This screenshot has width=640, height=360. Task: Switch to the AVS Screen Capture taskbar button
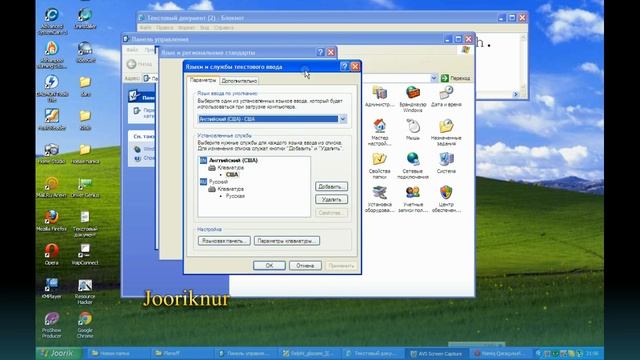(438, 353)
